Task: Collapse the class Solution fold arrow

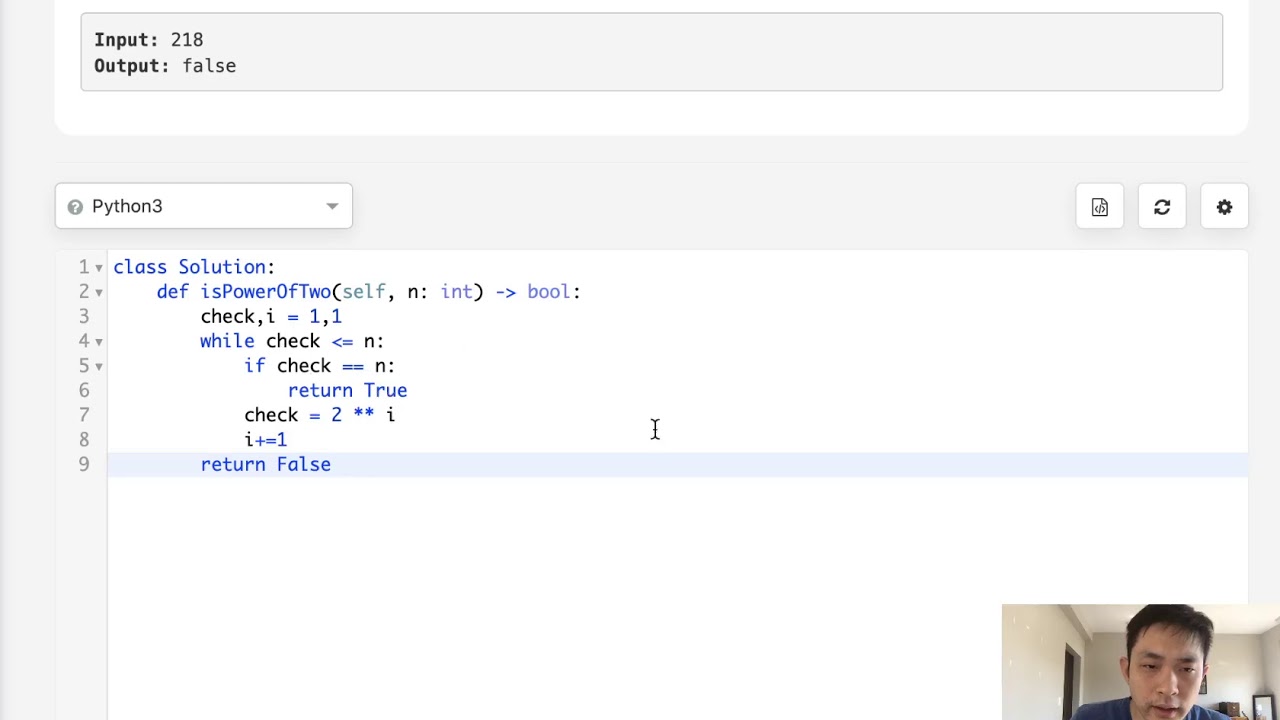Action: pyautogui.click(x=99, y=268)
